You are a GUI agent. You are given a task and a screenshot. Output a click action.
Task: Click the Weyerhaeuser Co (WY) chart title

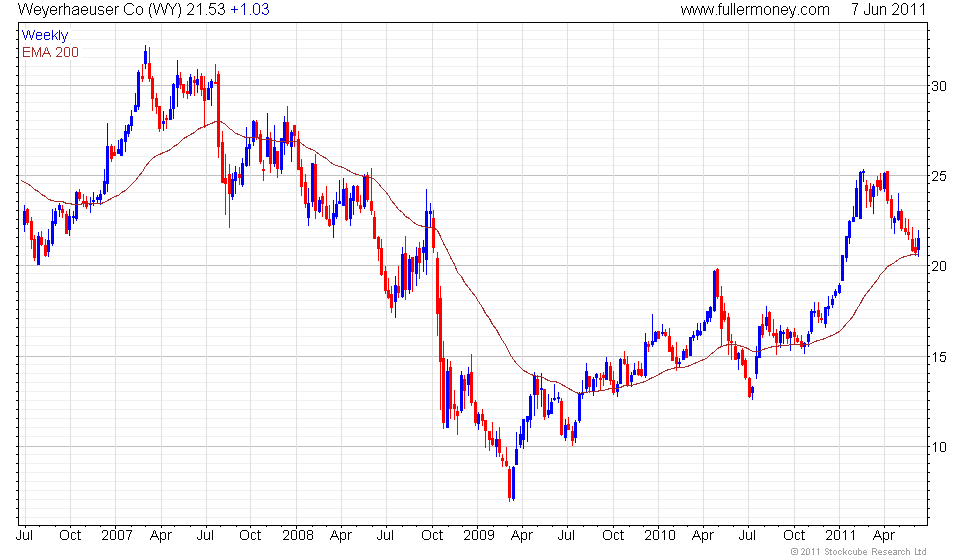[x=100, y=10]
